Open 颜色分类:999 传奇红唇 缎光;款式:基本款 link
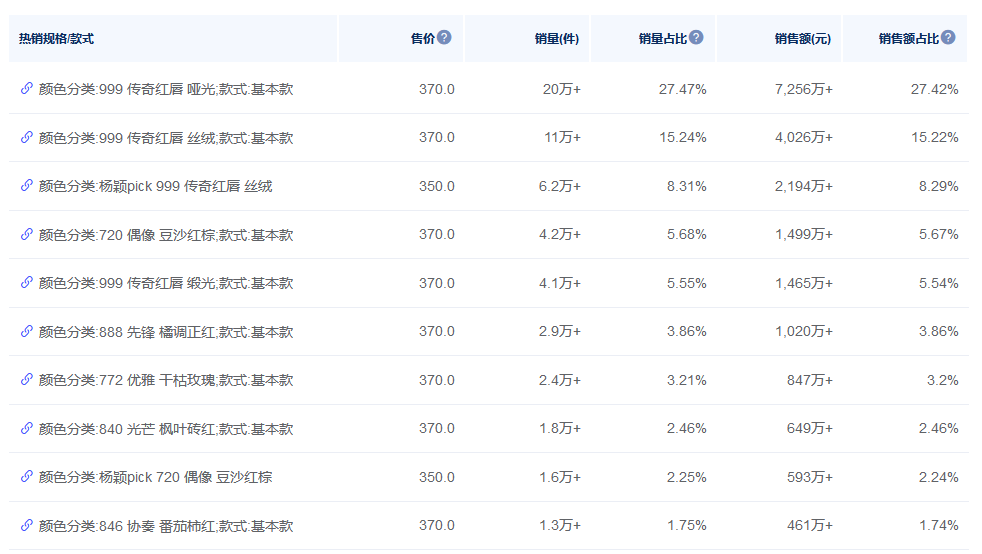 point(166,284)
